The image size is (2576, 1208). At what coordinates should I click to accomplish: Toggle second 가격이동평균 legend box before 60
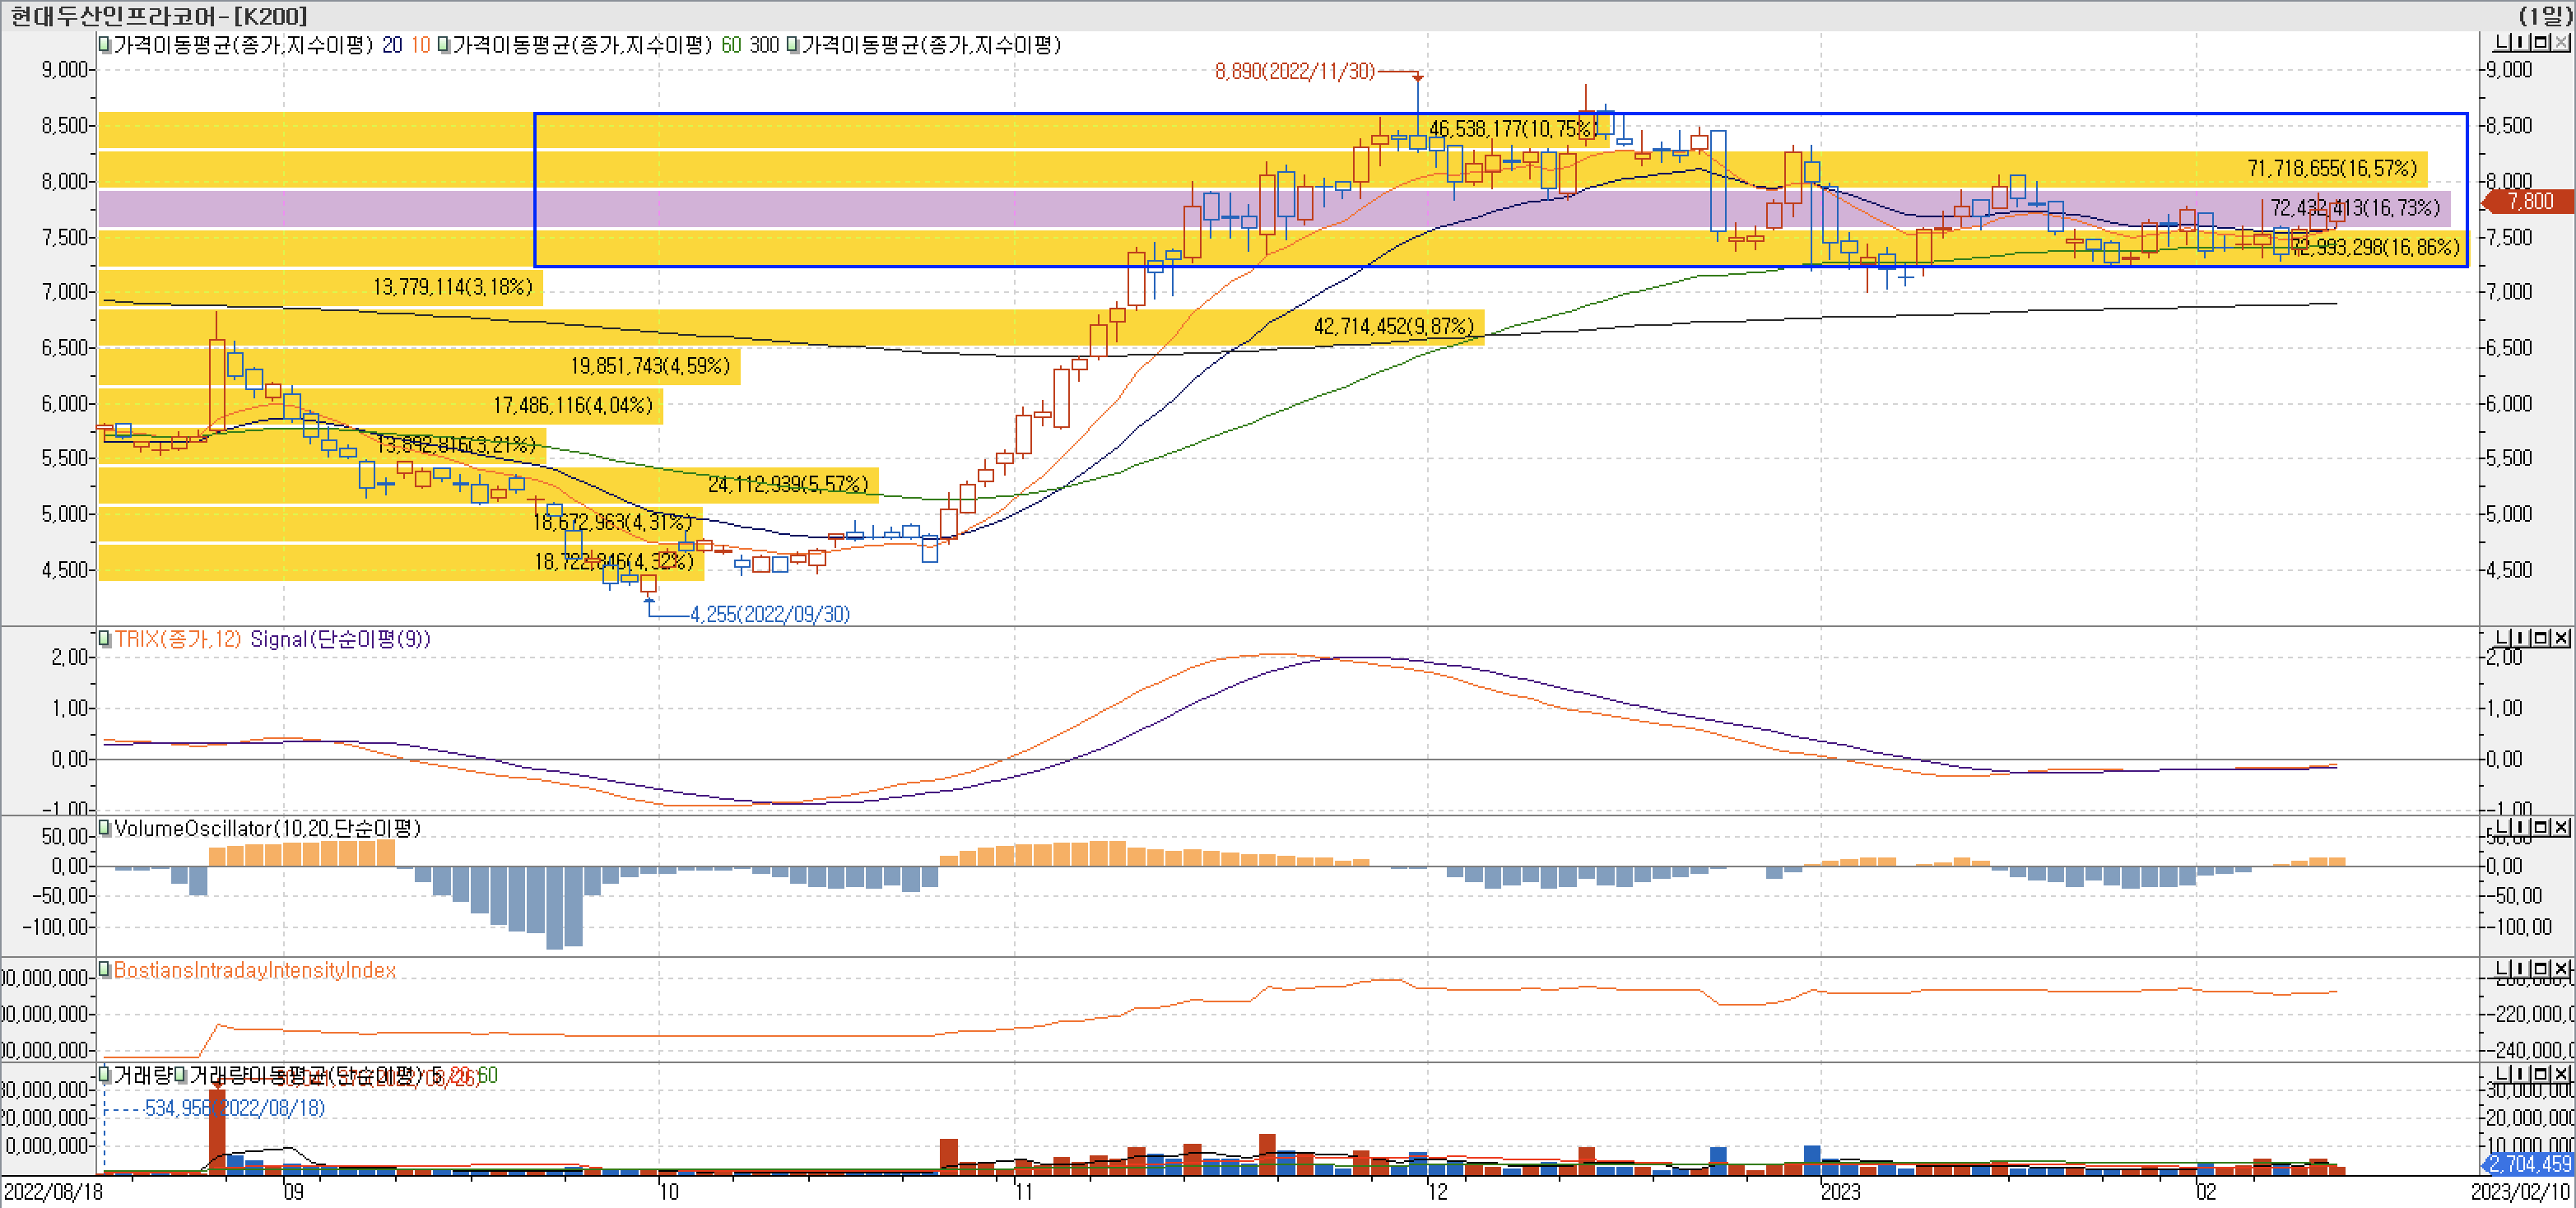443,45
